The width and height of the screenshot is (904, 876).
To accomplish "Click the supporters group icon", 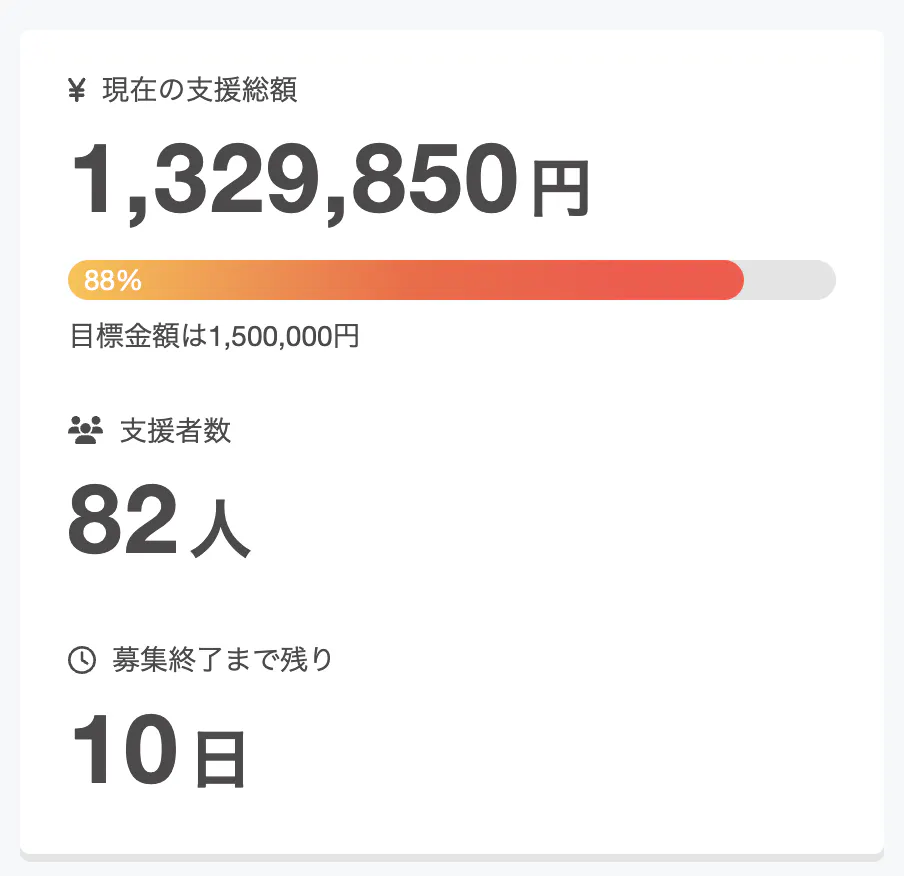I will point(86,431).
